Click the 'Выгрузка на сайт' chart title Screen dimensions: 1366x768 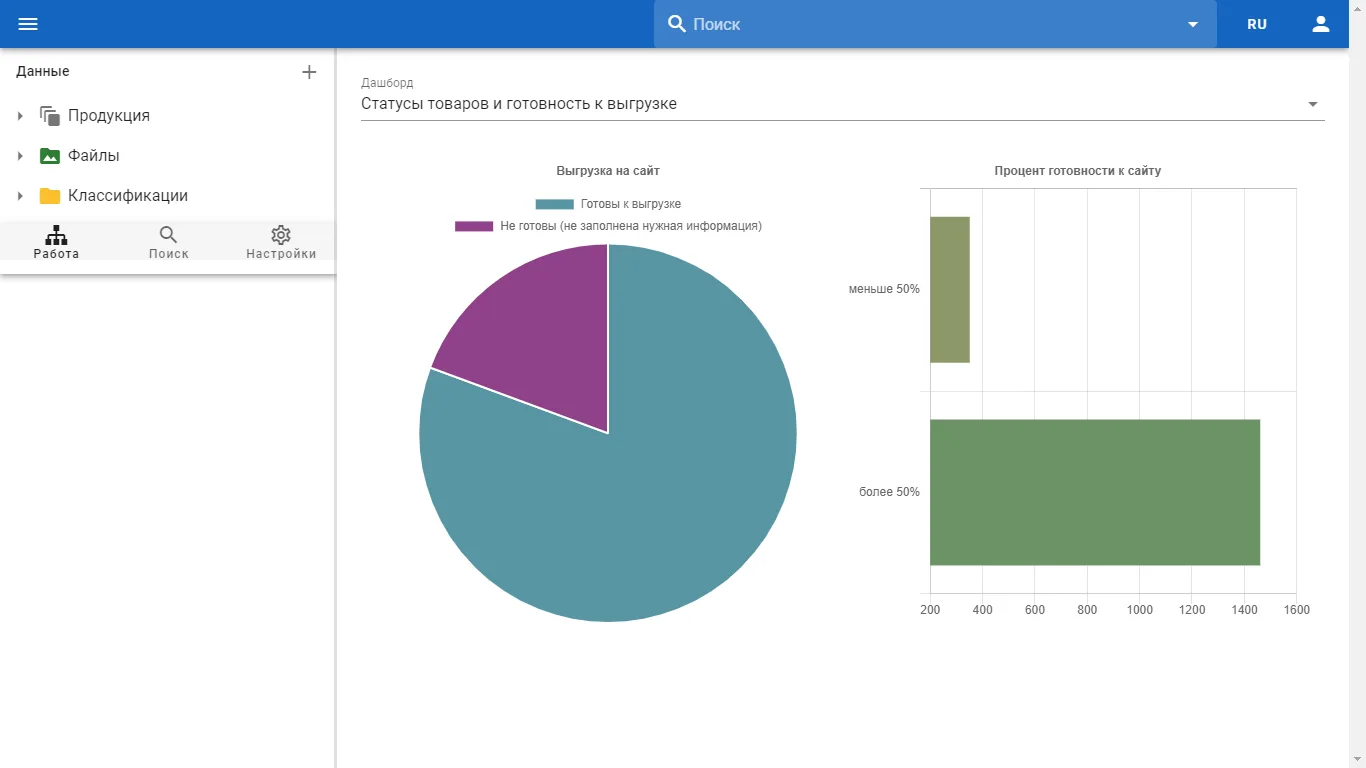point(608,171)
